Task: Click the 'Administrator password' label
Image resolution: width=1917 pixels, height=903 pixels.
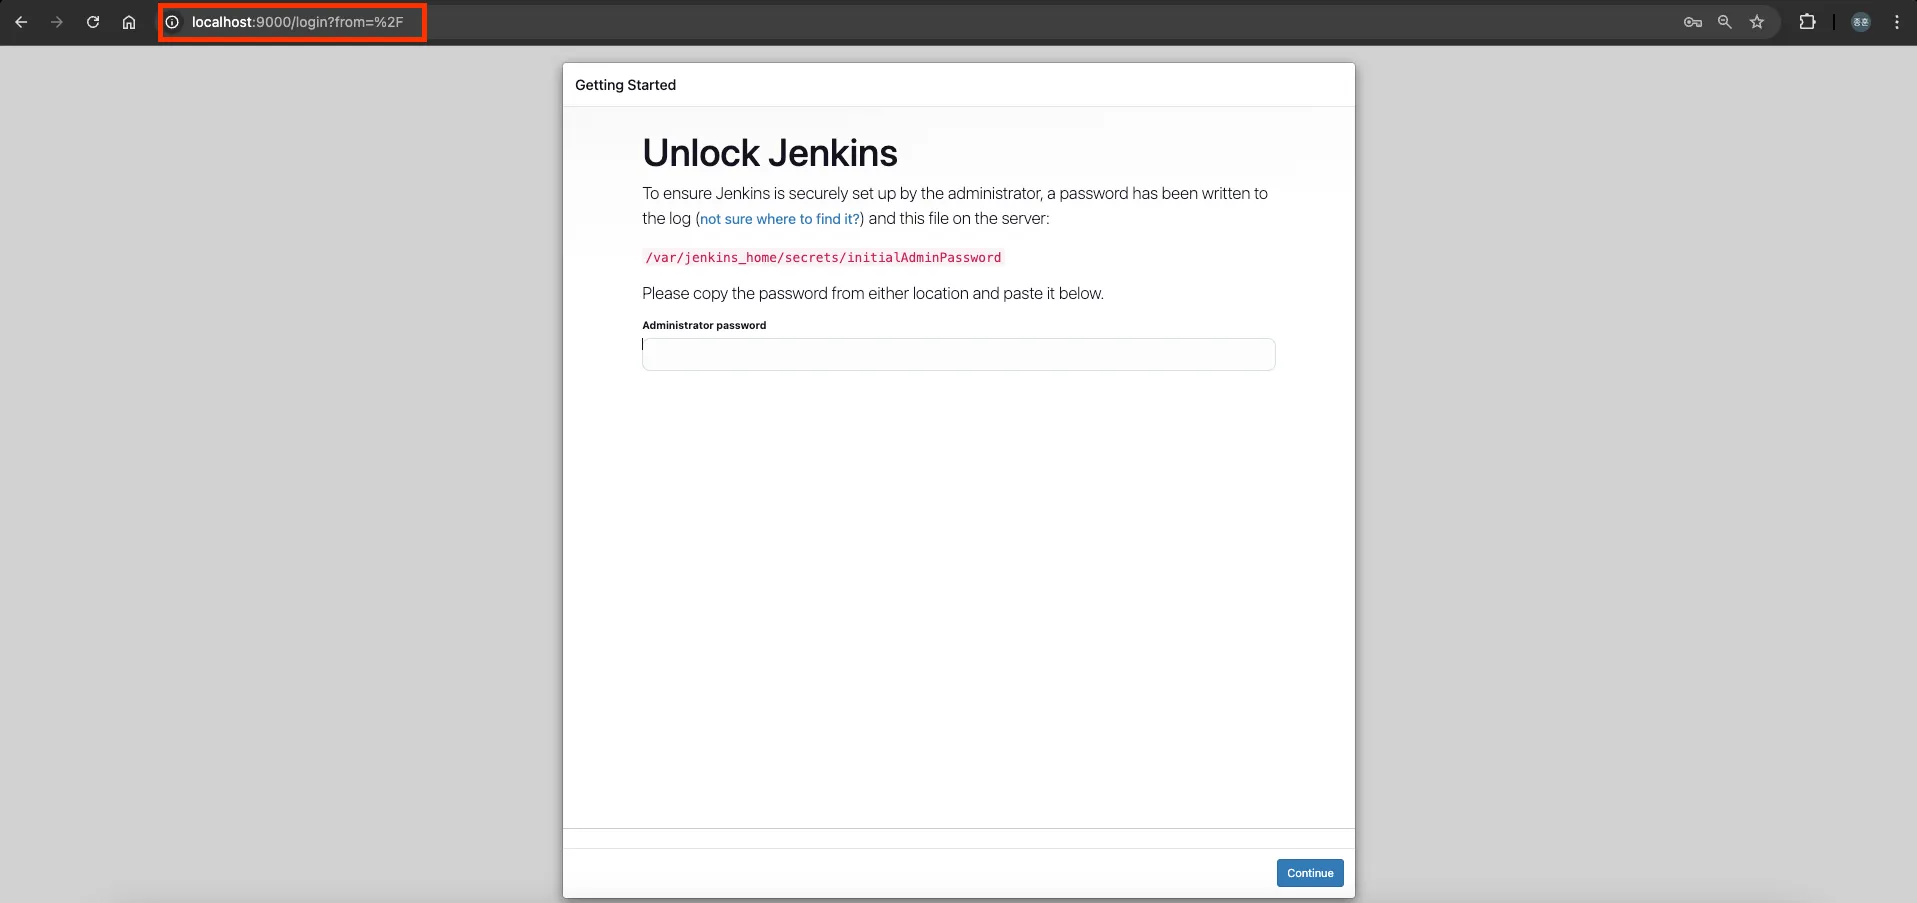Action: (704, 325)
